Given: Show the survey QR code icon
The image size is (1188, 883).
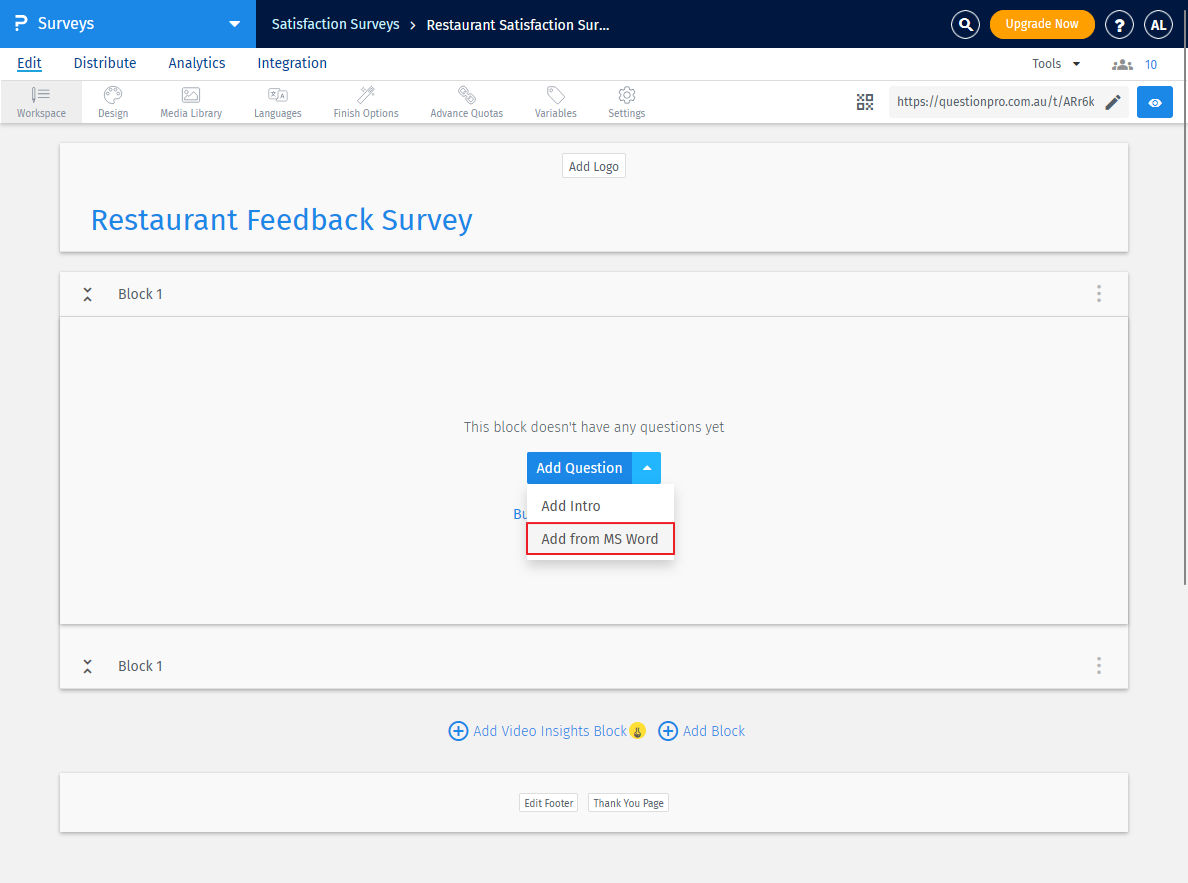Looking at the screenshot, I should click(x=865, y=101).
